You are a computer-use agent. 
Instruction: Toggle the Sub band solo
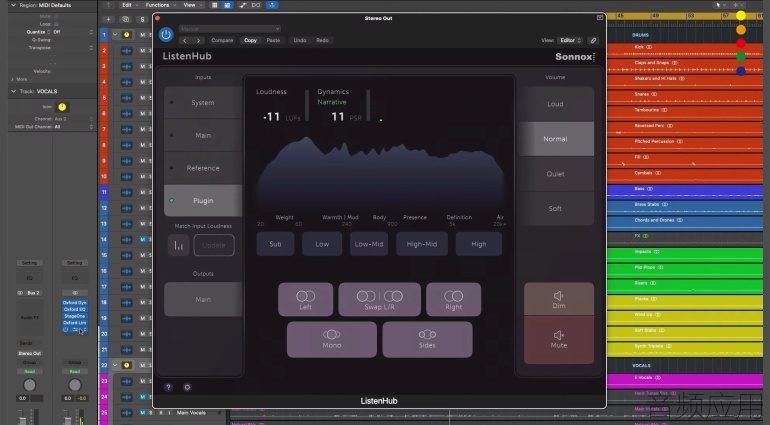(275, 244)
